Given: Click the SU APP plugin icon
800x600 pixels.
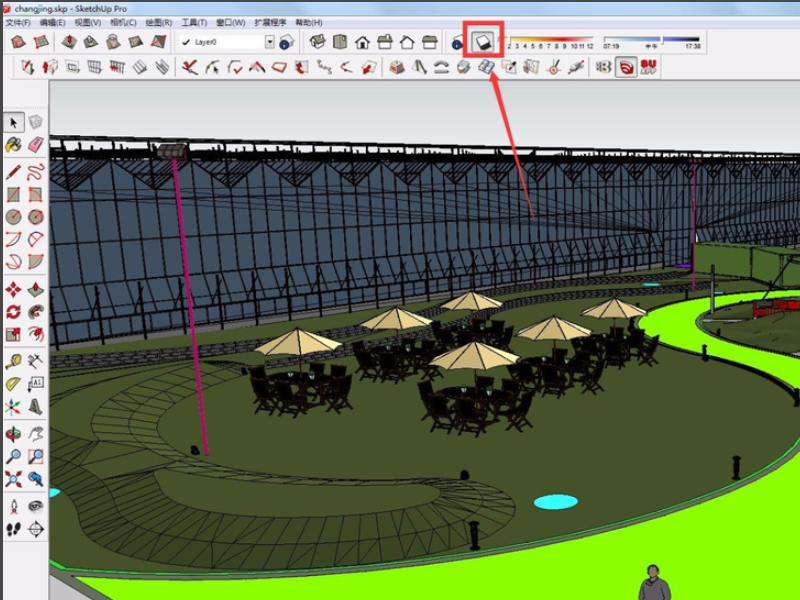Looking at the screenshot, I should coord(648,67).
